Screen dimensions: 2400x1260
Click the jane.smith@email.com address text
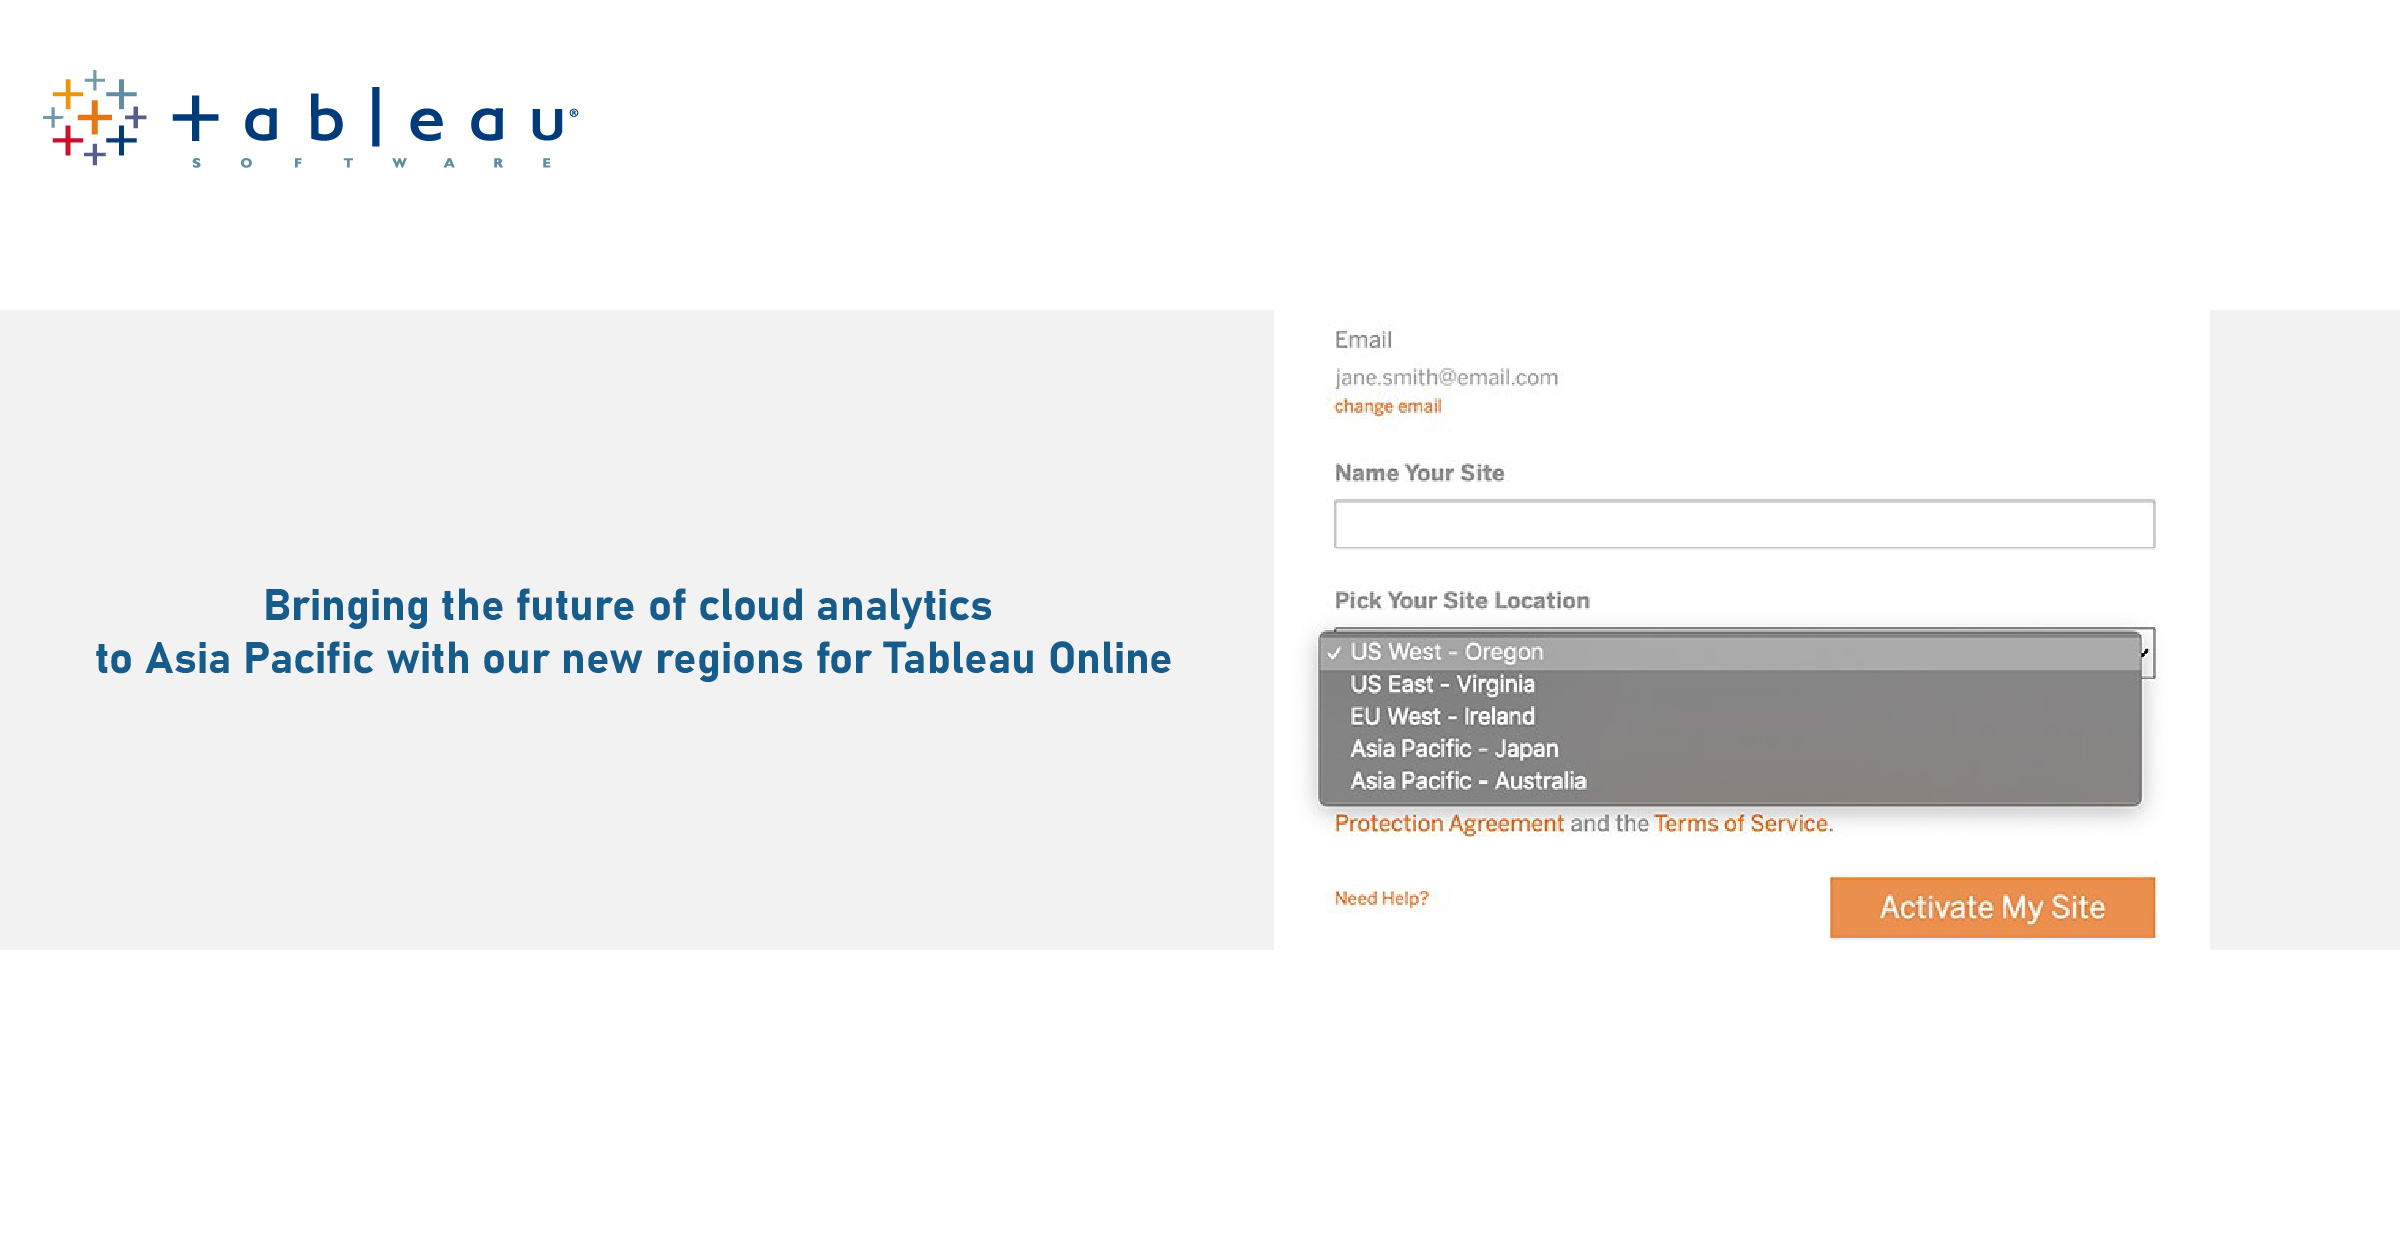coord(1445,377)
